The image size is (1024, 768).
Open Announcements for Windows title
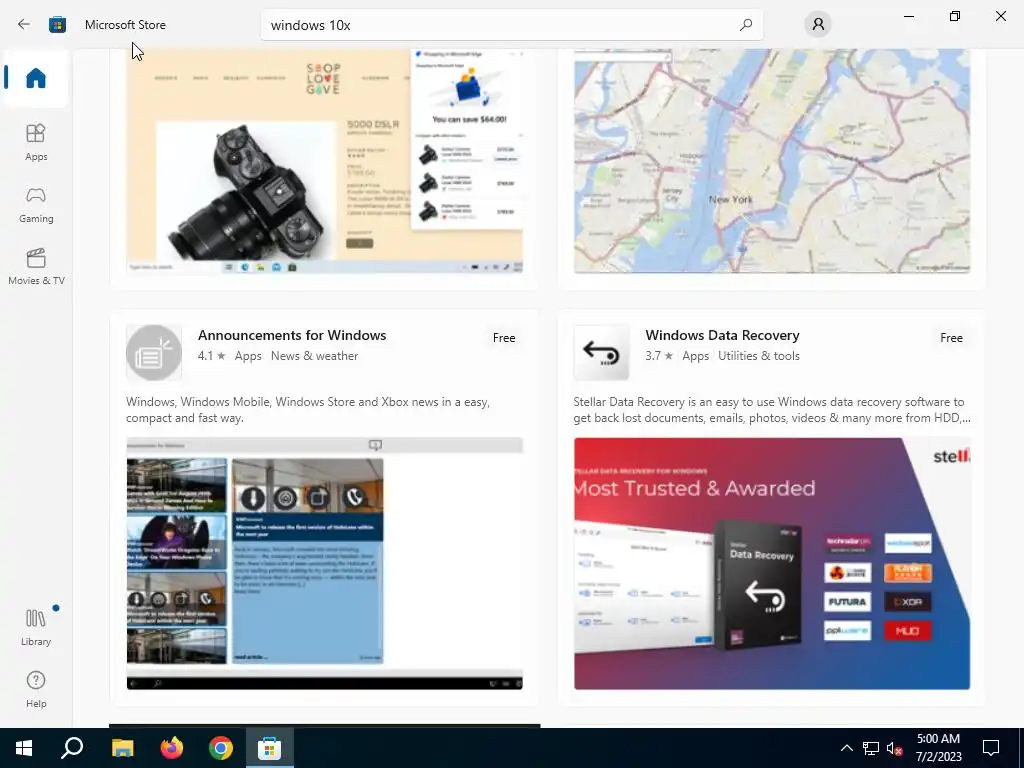click(292, 335)
